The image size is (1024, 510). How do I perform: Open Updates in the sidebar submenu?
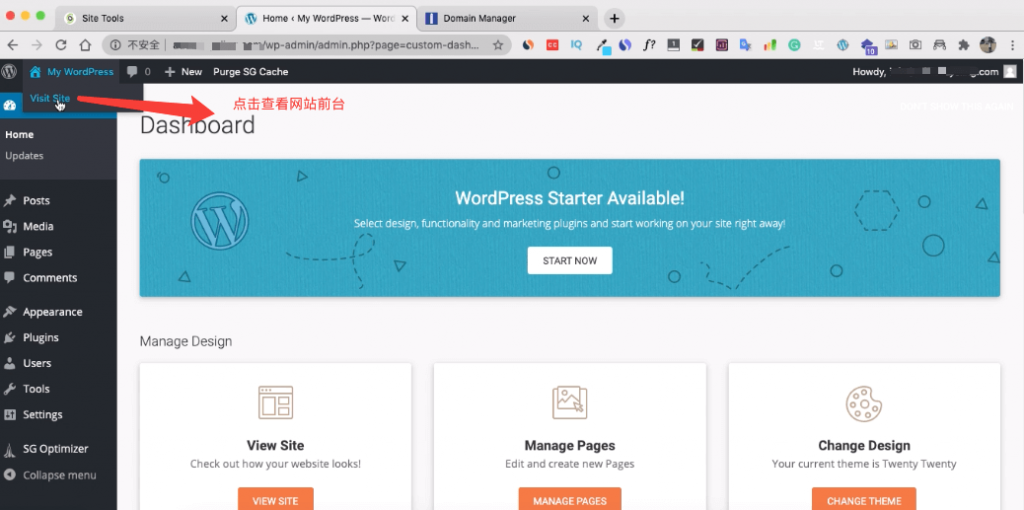click(x=24, y=156)
